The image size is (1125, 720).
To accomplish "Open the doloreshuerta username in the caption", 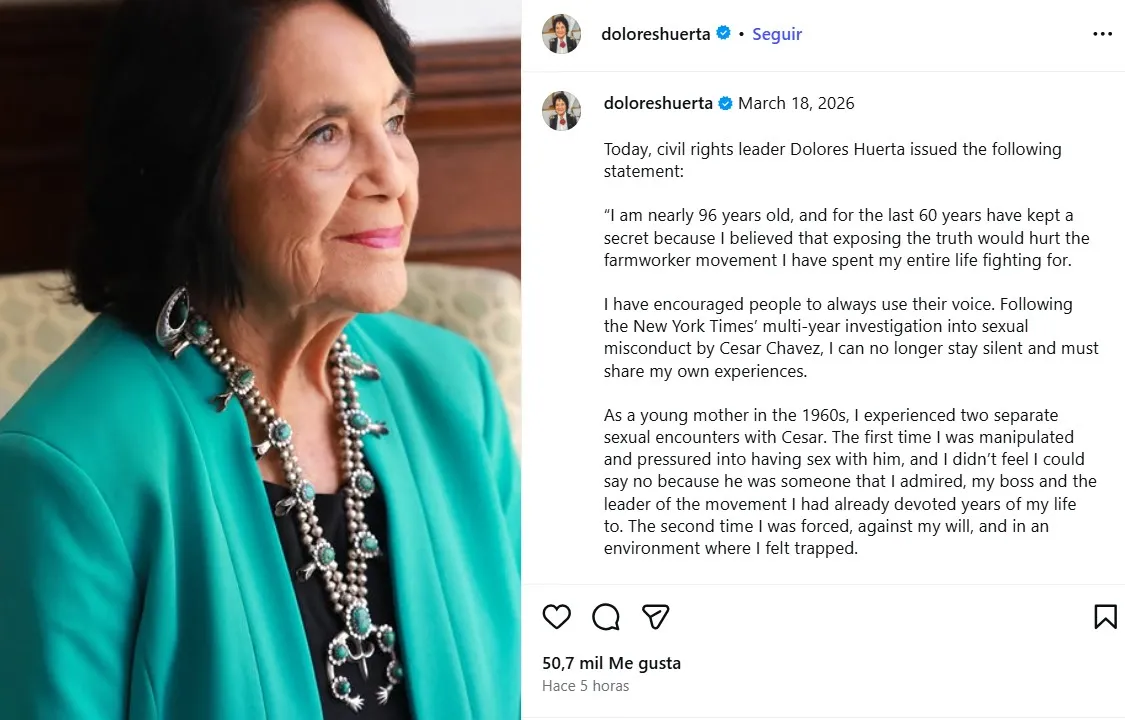I will point(658,103).
